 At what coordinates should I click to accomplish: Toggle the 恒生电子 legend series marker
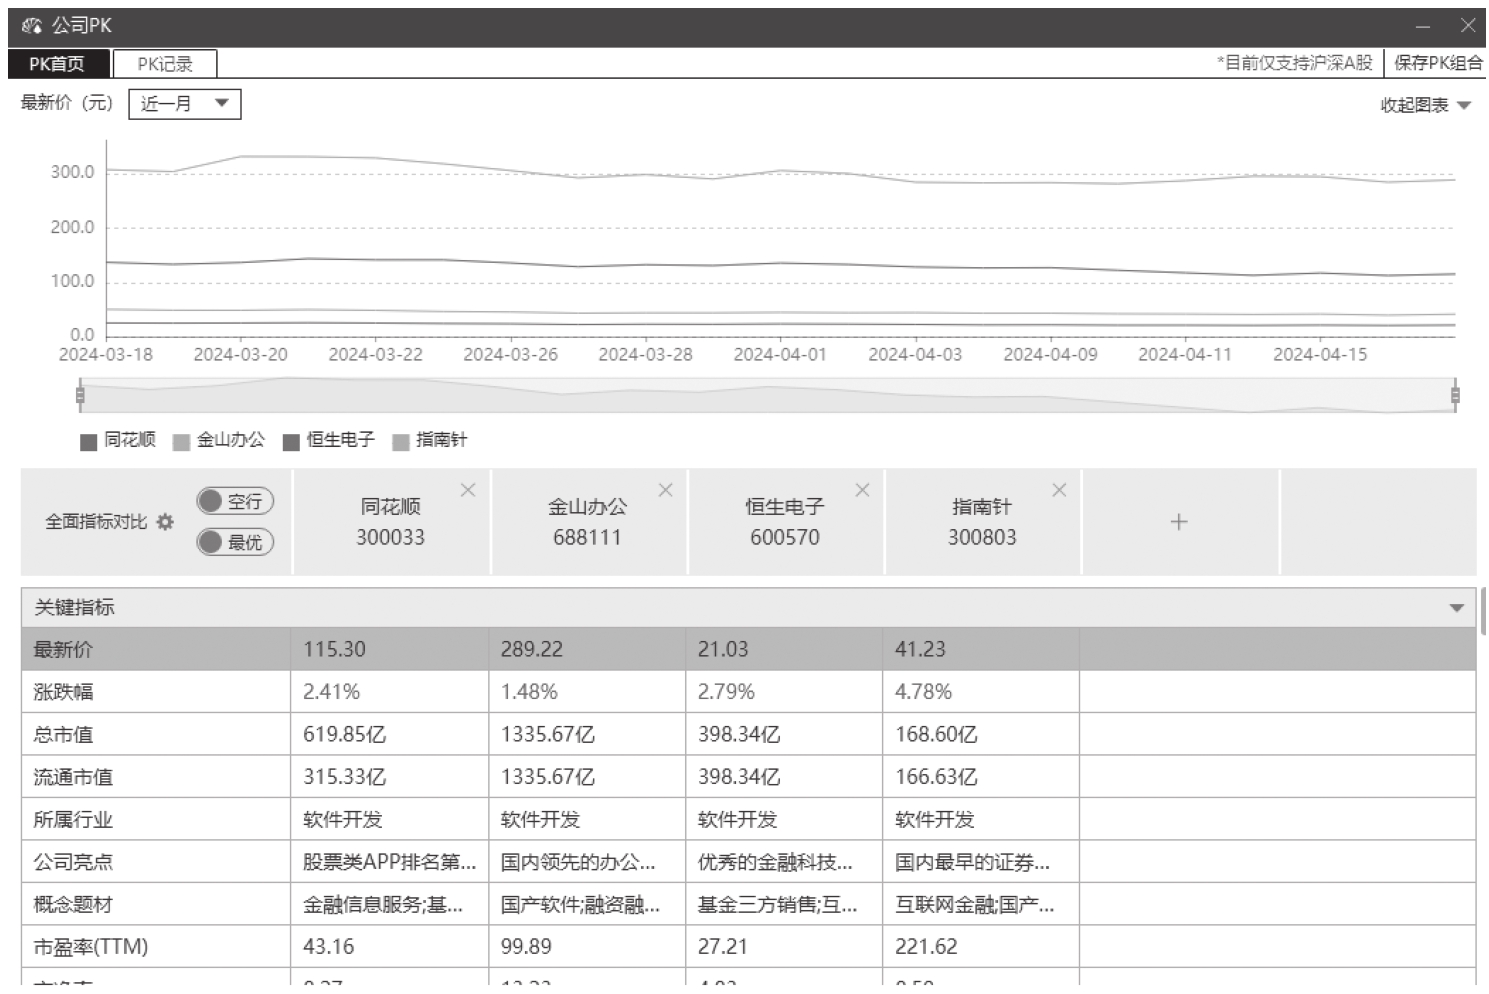pyautogui.click(x=291, y=442)
